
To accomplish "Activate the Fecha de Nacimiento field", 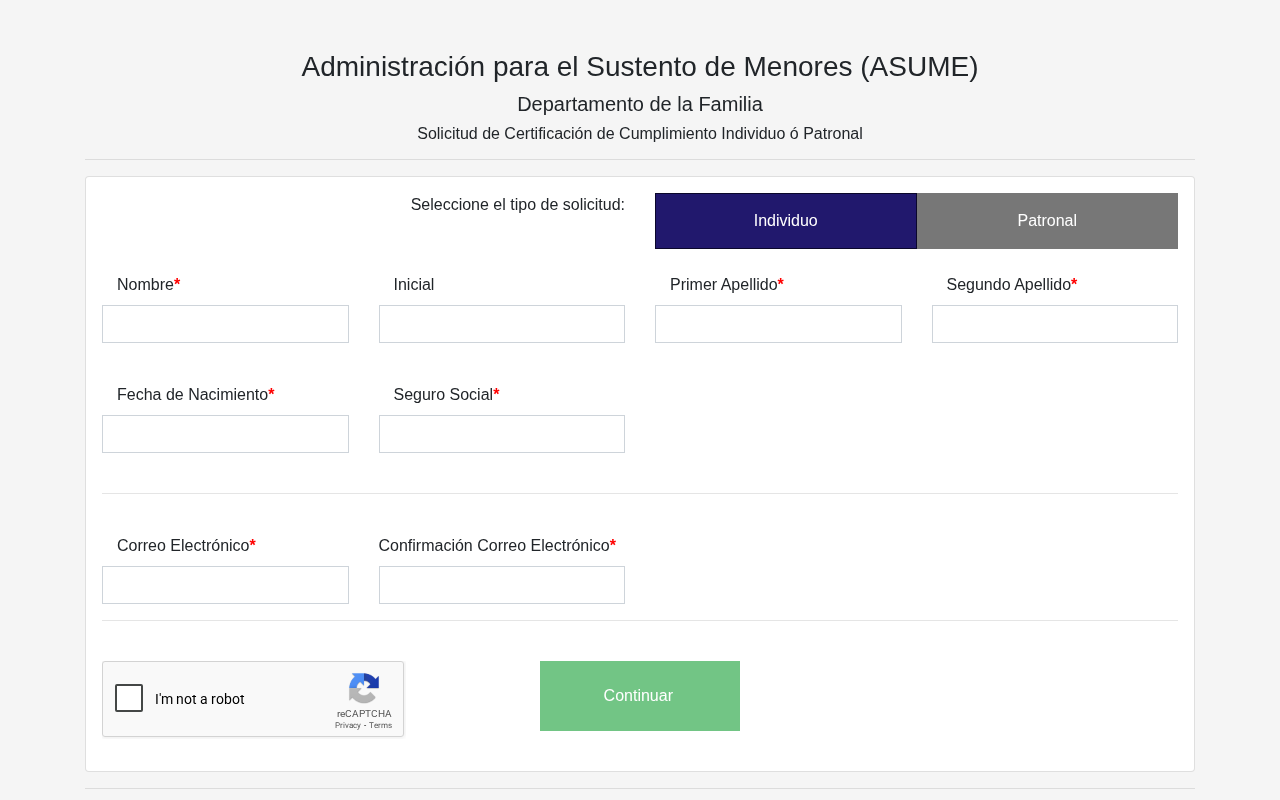I will [x=225, y=434].
